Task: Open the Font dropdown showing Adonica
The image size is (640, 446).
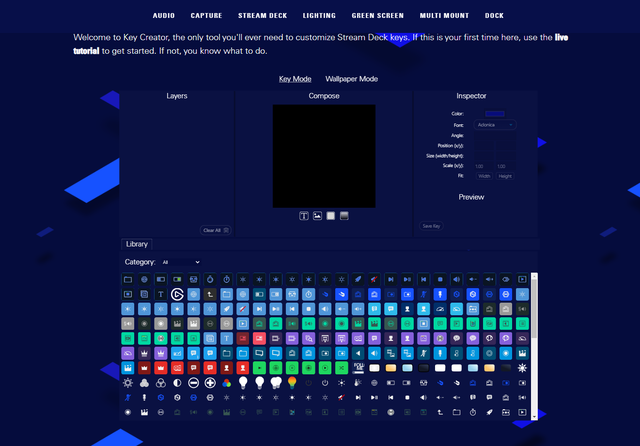Action: coord(495,125)
